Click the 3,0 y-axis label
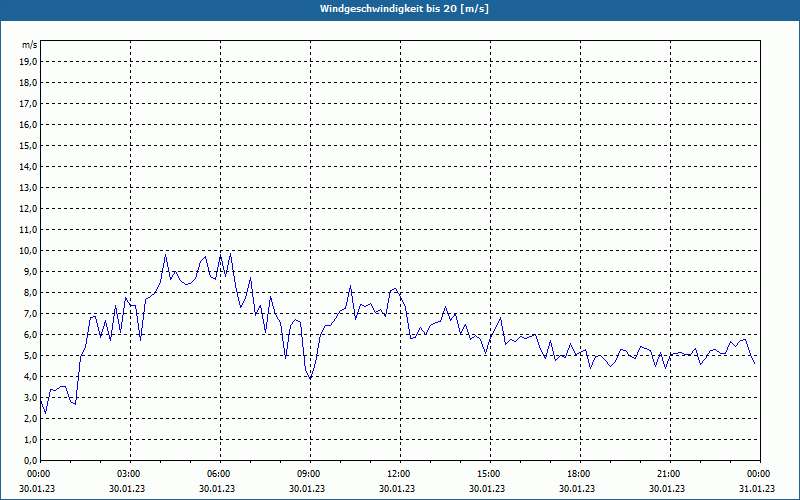Image resolution: width=800 pixels, height=500 pixels. click(x=30, y=397)
